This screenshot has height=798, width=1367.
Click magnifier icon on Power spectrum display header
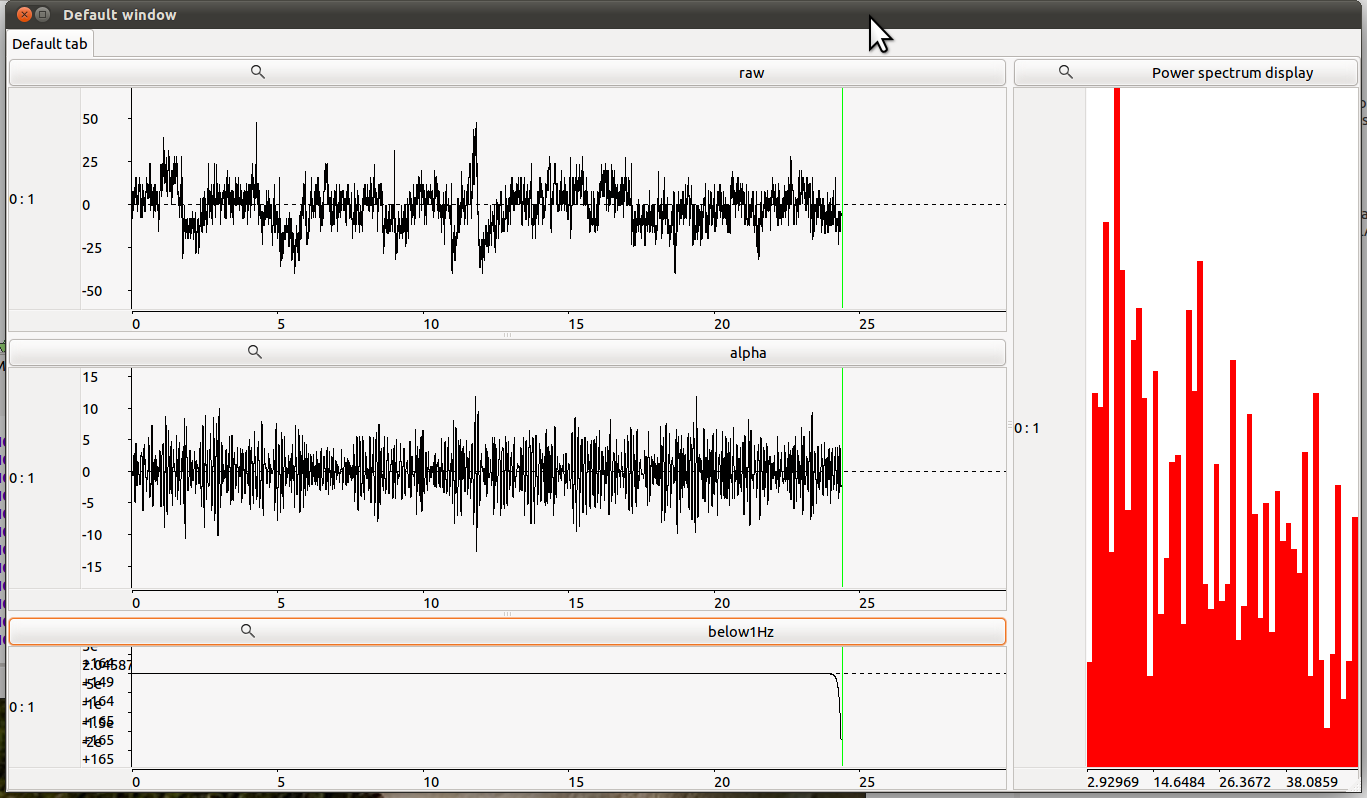click(x=1066, y=72)
